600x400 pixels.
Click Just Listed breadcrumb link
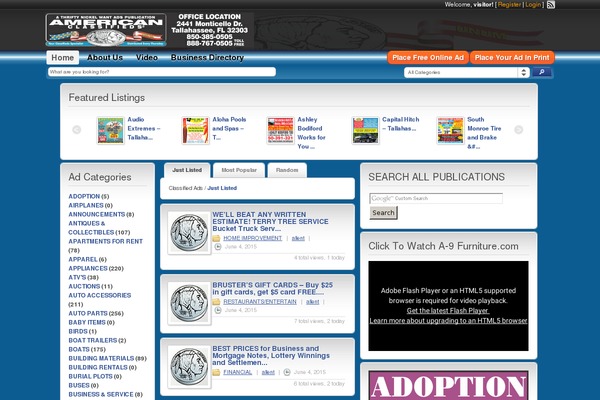coord(222,188)
